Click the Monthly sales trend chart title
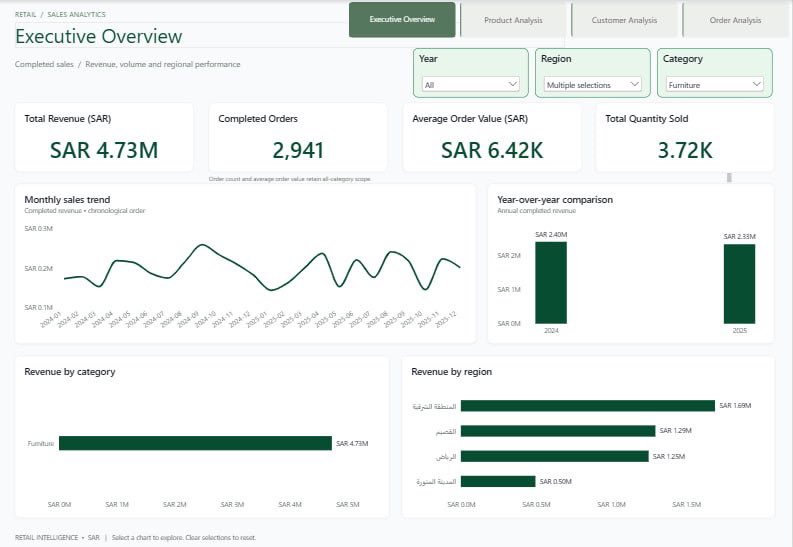The height and width of the screenshot is (547, 793). pyautogui.click(x=67, y=200)
